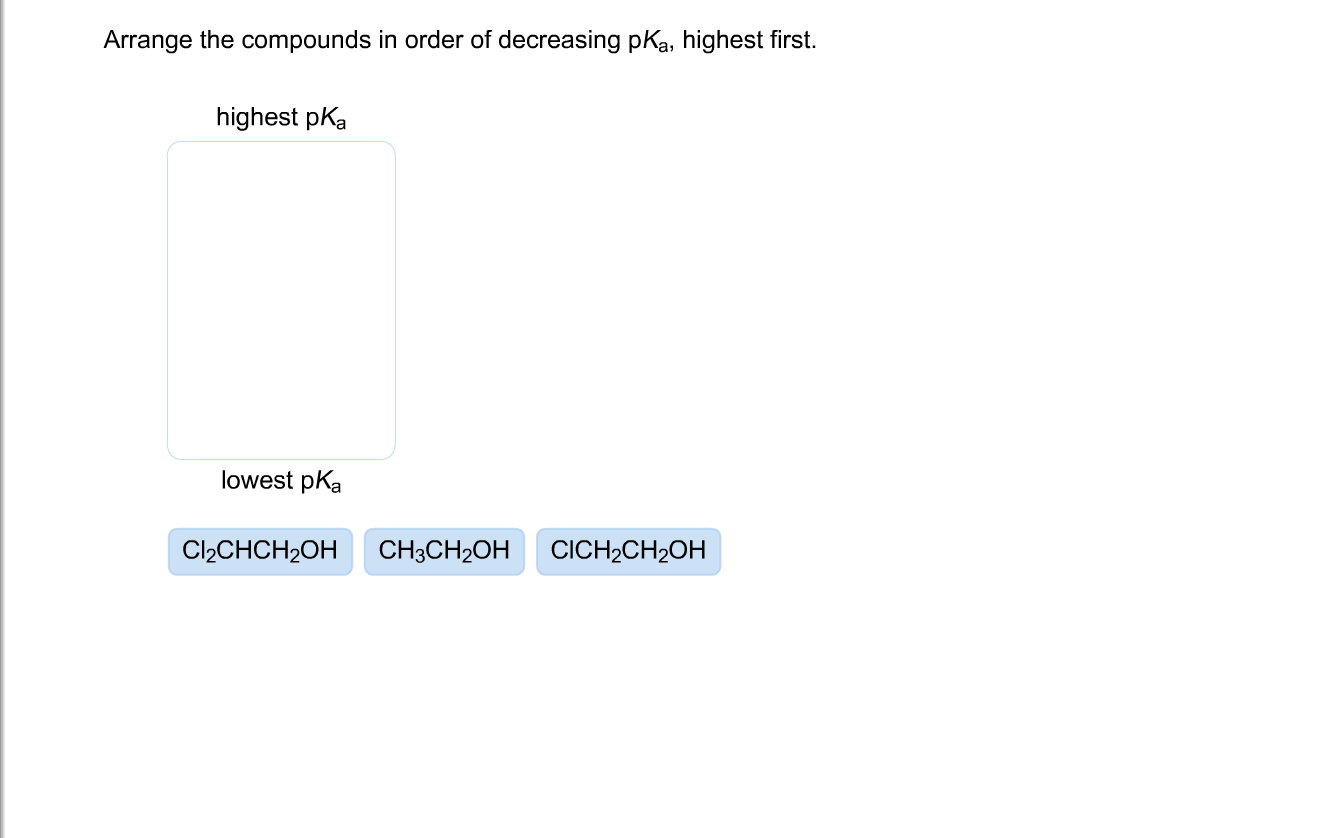Viewport: 1328px width, 838px height.
Task: Click the lowest pKa label
Action: 281,481
